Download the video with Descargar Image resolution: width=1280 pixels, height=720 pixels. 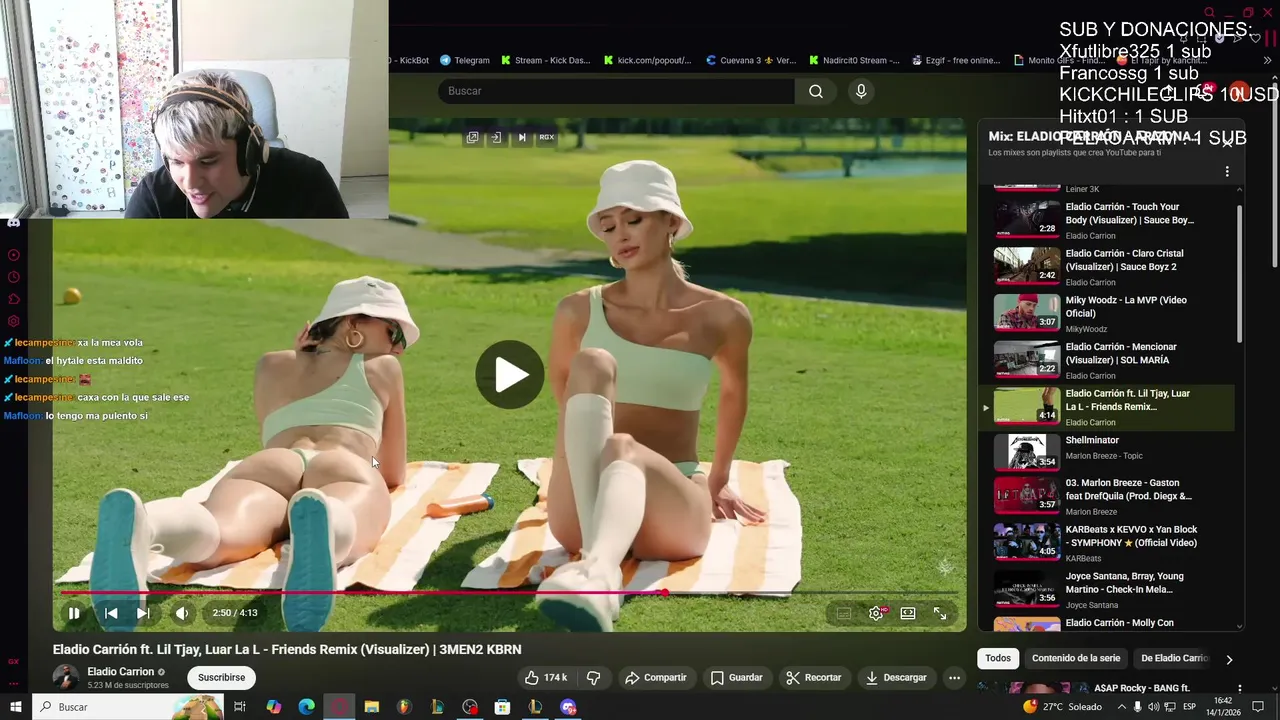pyautogui.click(x=896, y=677)
